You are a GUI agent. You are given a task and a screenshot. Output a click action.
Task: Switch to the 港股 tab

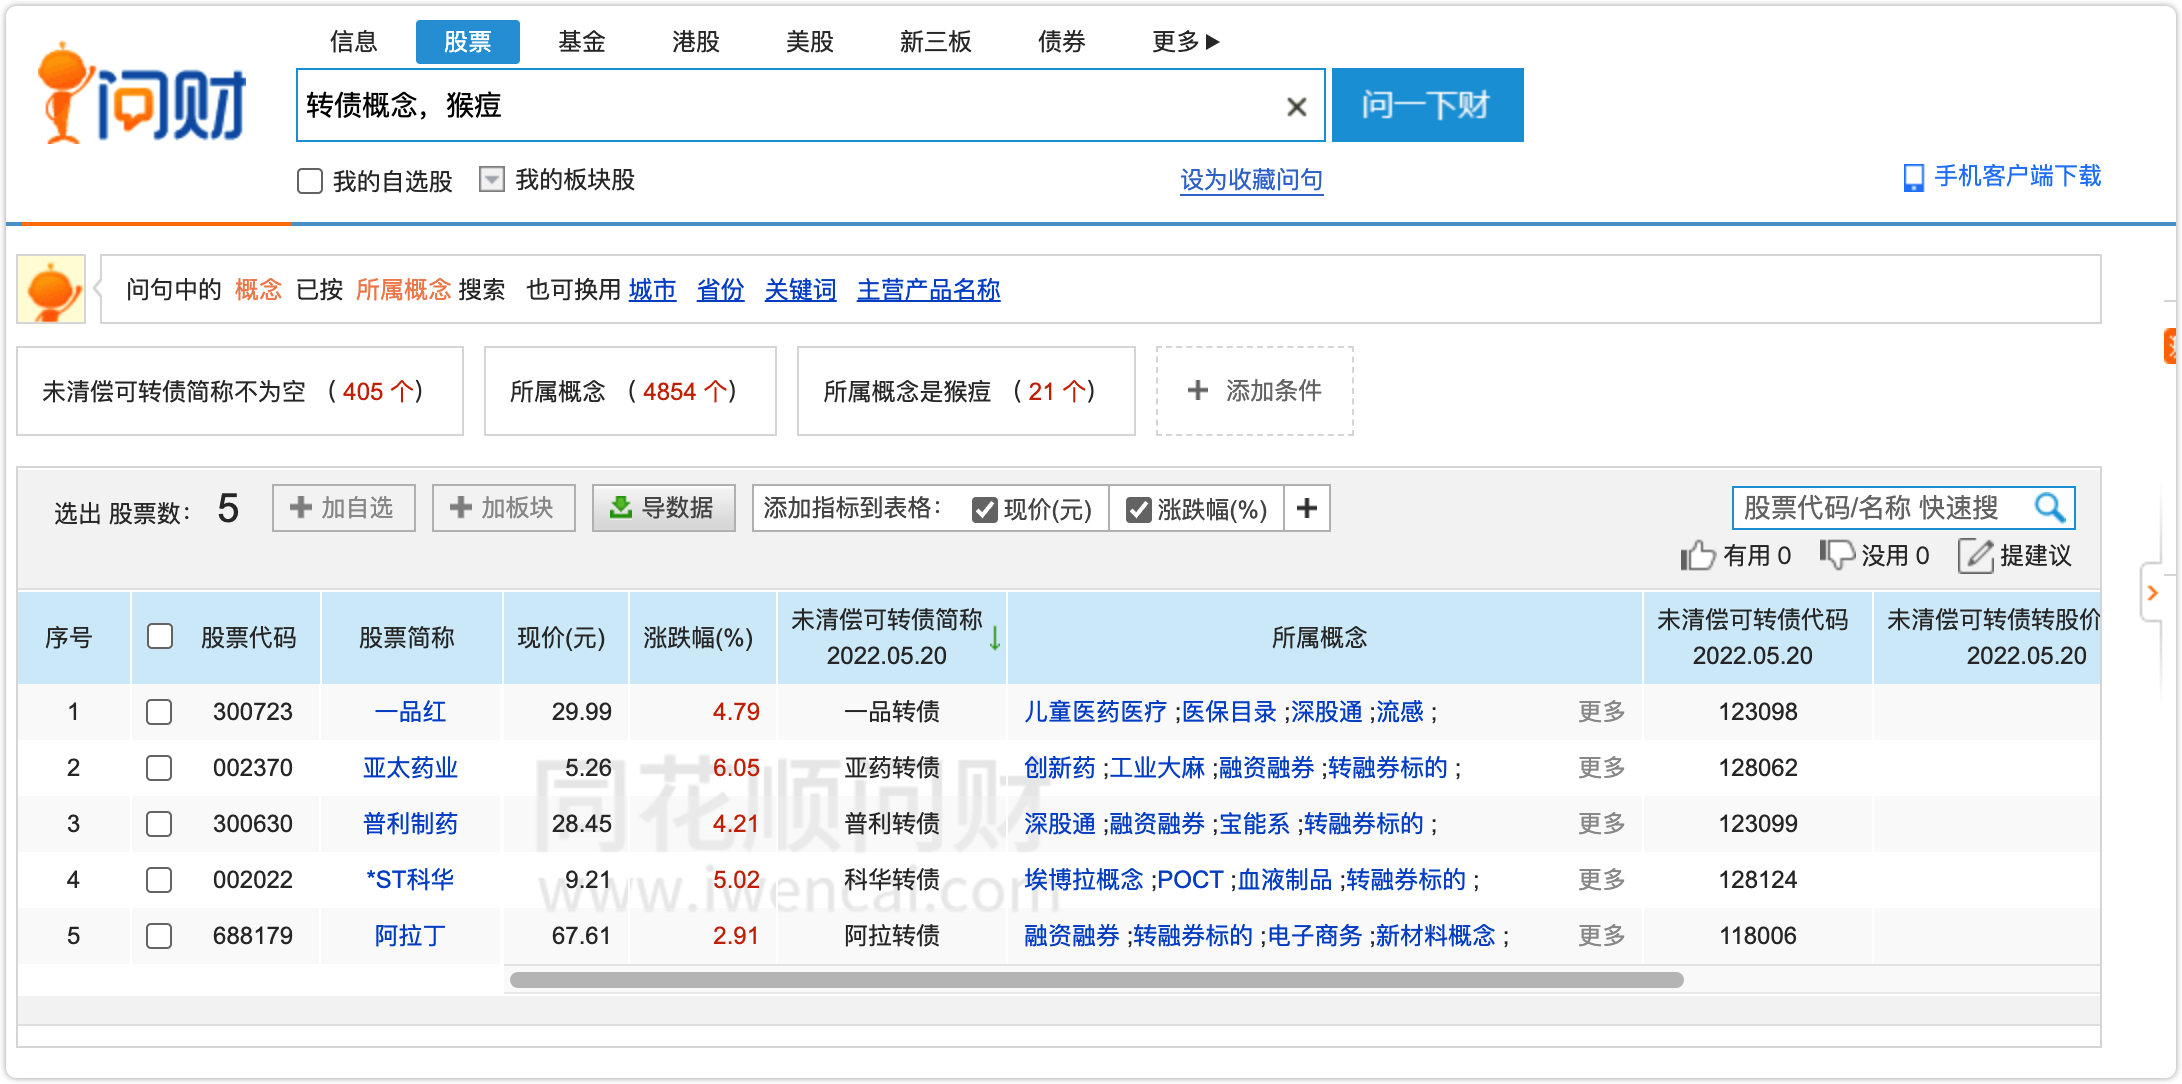693,41
